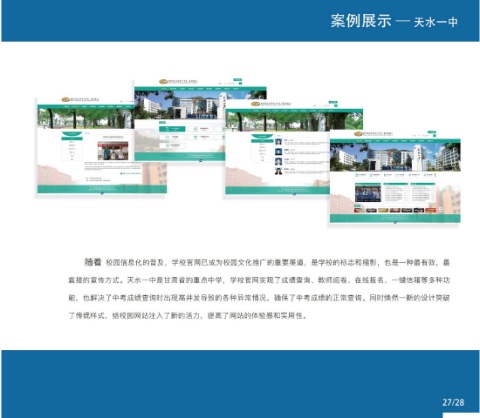
Task: Click the 天水一中 subtitle in the header
Action: point(436,22)
